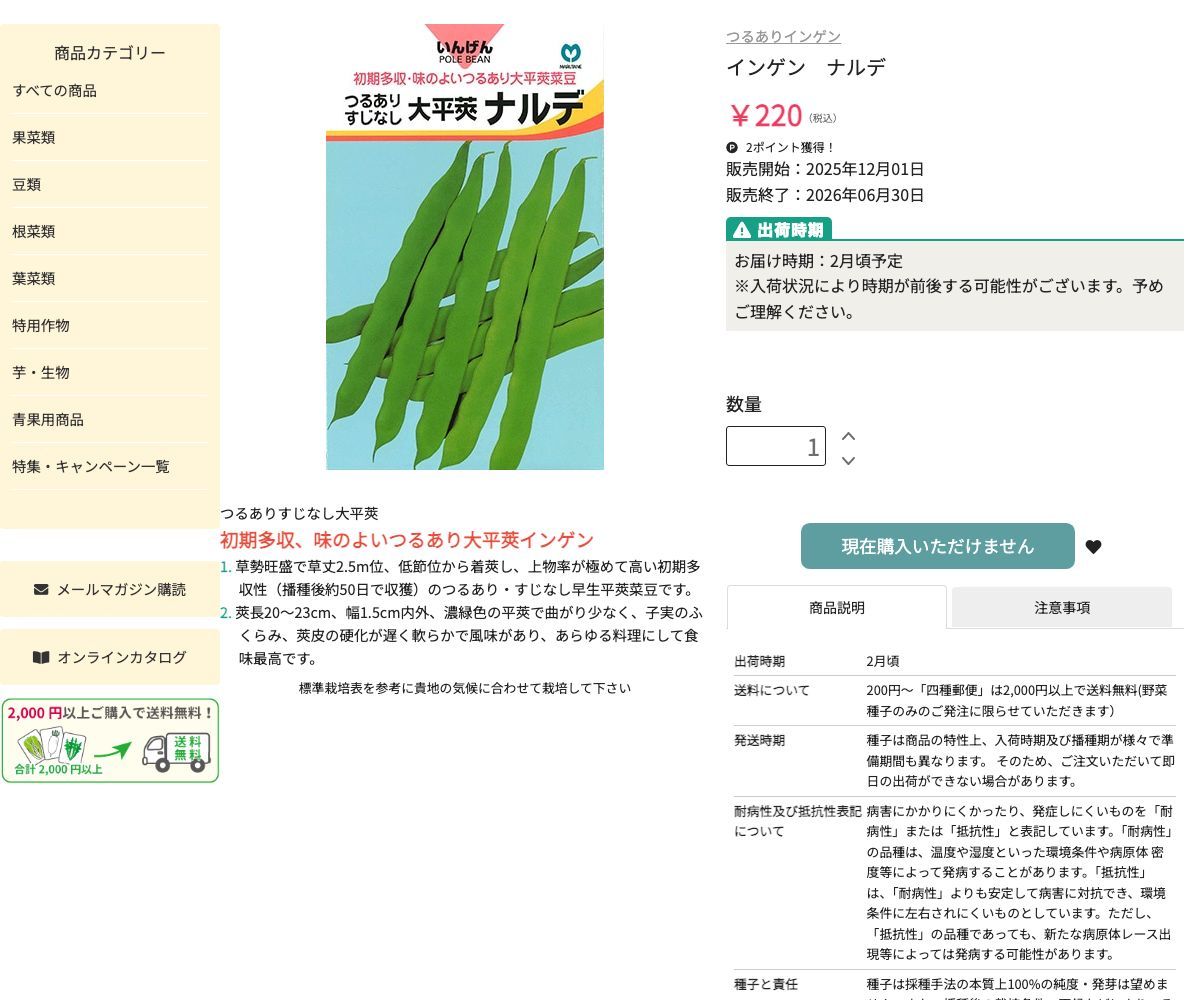
Task: Toggle the heart favorite icon
Action: (1093, 546)
